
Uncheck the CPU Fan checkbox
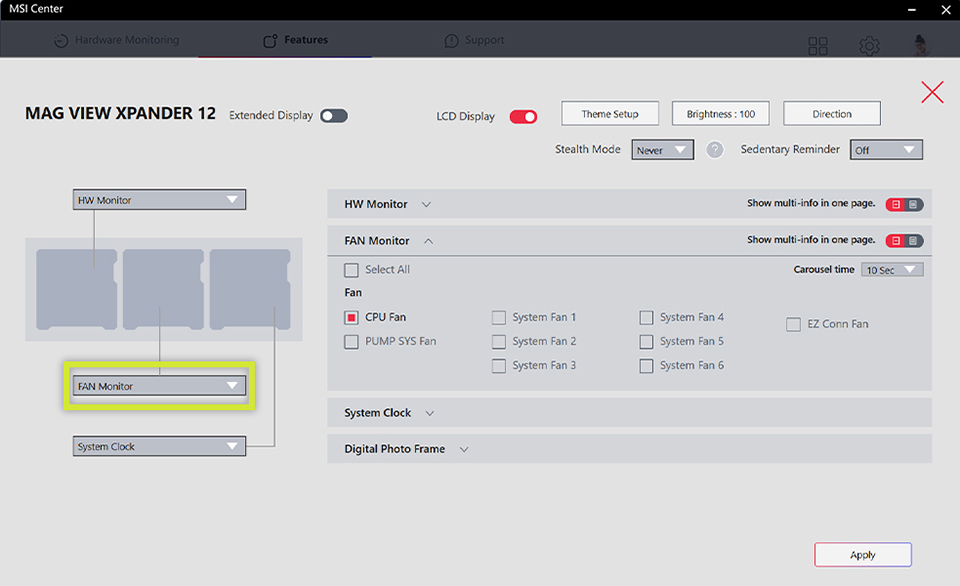[x=351, y=317]
